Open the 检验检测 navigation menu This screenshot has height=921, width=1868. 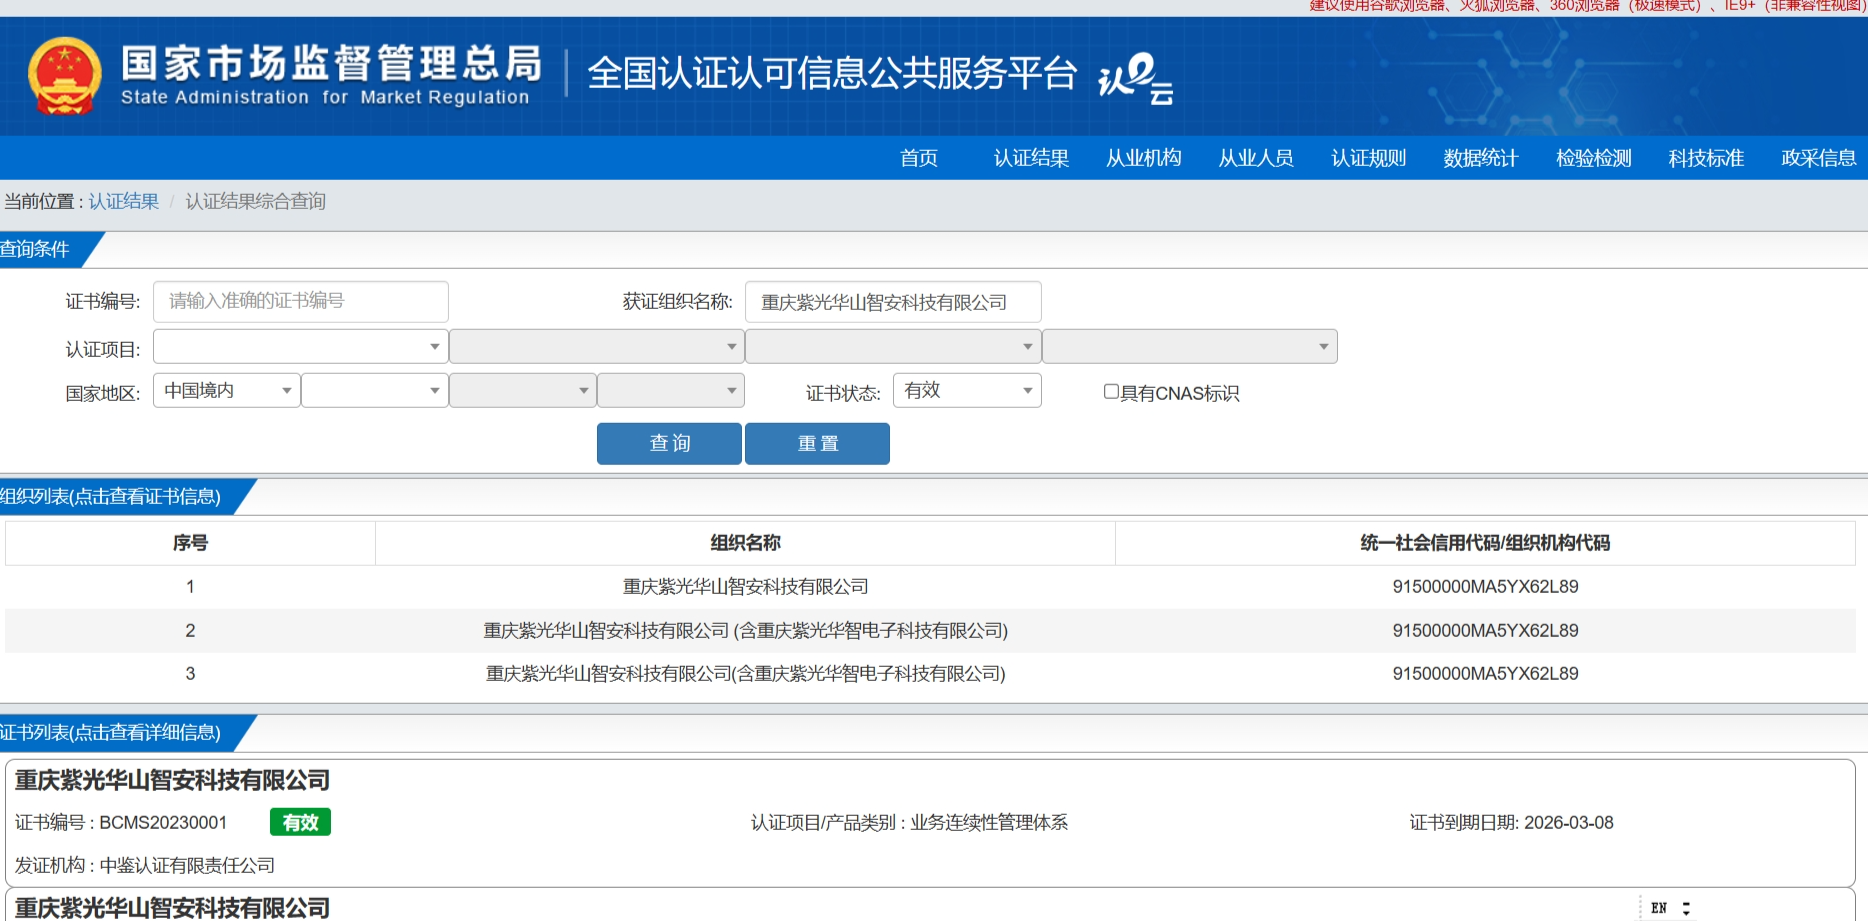tap(1594, 158)
